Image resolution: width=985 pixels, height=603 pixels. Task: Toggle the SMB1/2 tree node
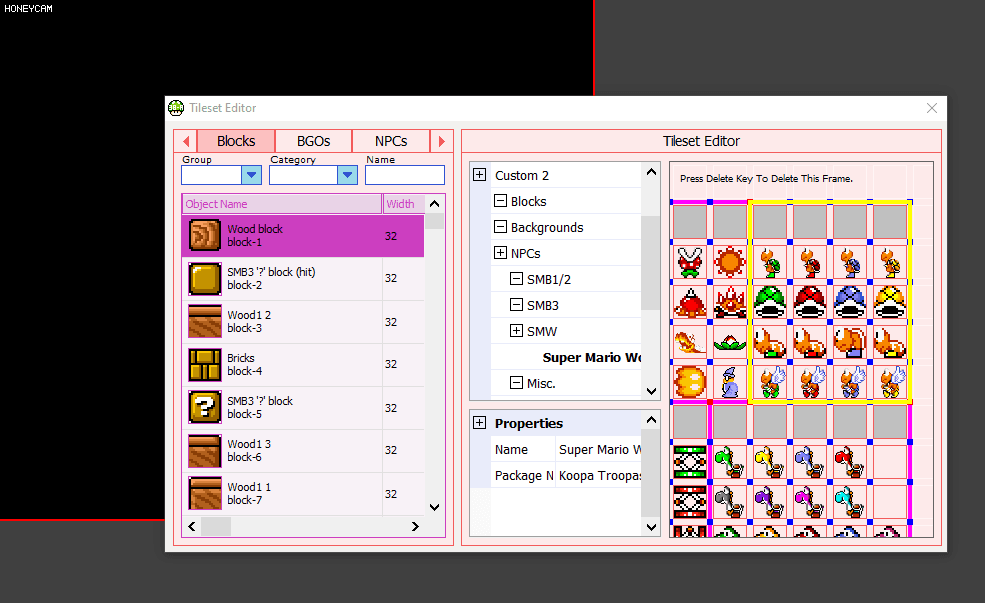(x=516, y=279)
